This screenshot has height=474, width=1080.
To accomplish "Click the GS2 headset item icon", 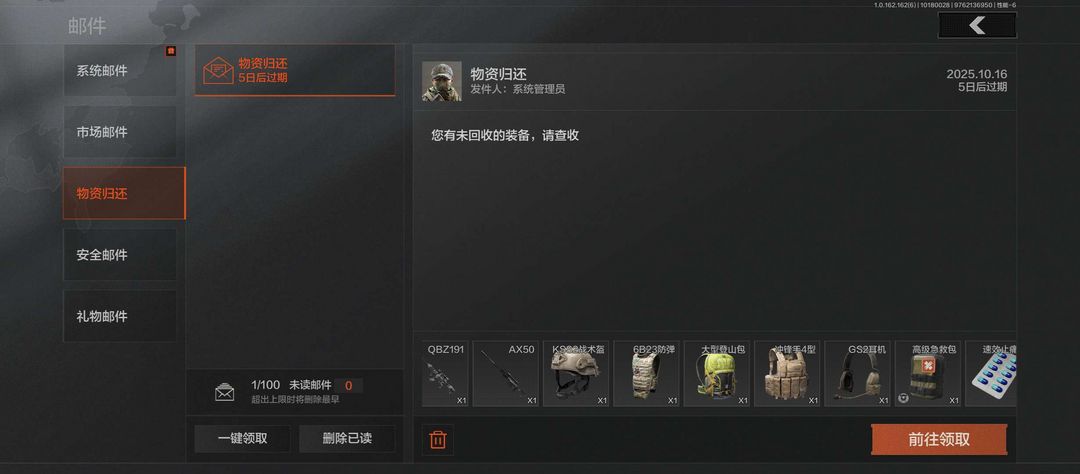I will (857, 373).
